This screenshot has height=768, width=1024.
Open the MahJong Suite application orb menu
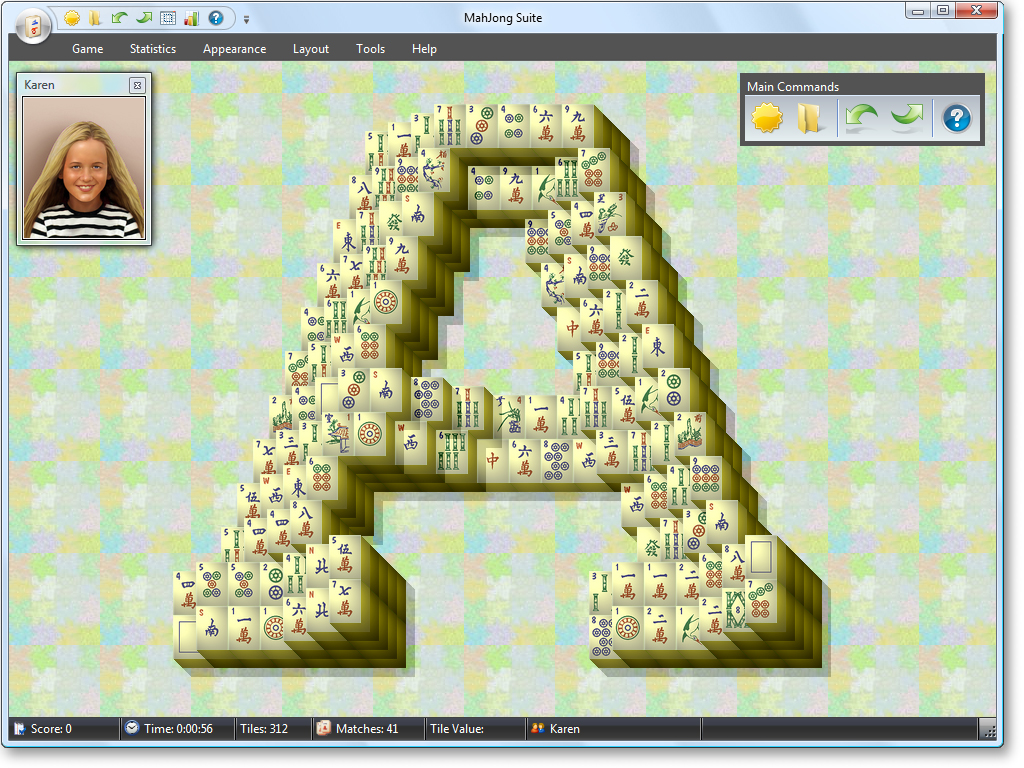tap(33, 26)
